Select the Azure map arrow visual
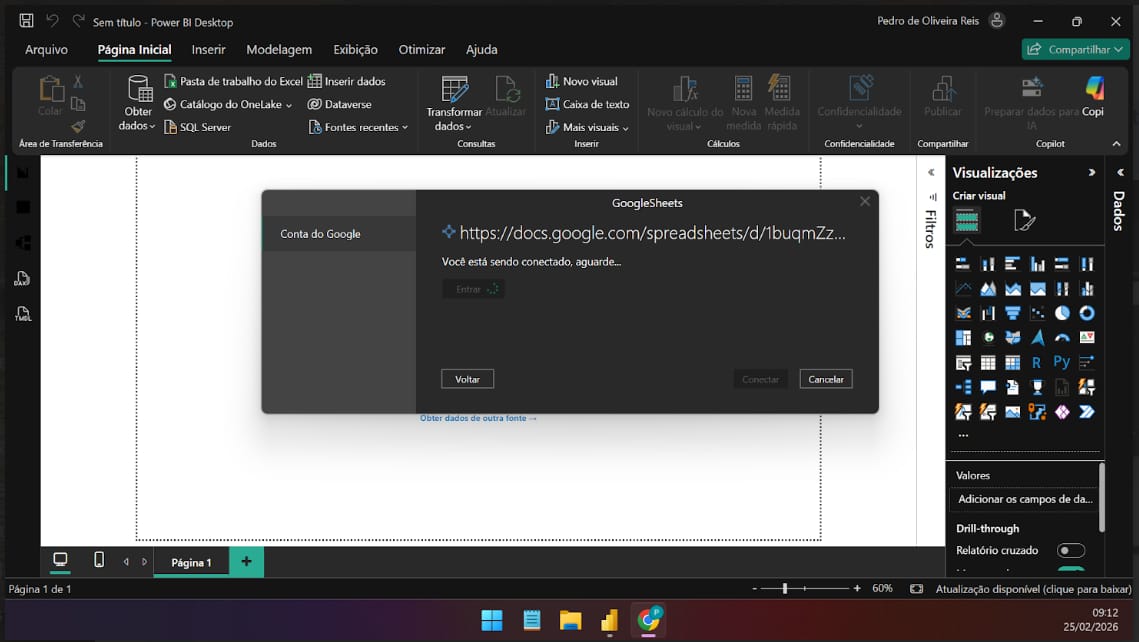Image resolution: width=1139 pixels, height=642 pixels. [1037, 338]
